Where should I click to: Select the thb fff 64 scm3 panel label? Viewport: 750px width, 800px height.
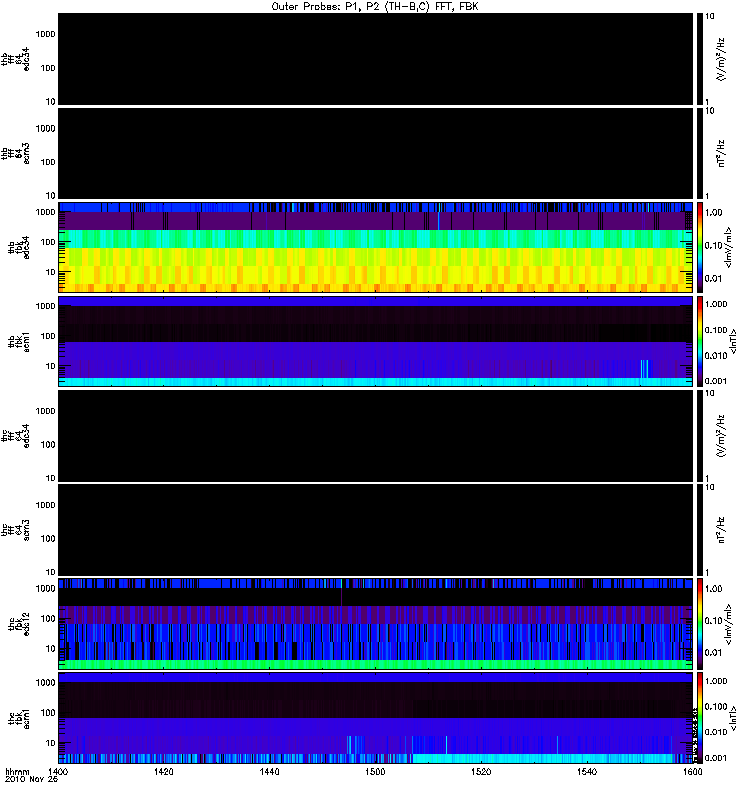pyautogui.click(x=16, y=154)
